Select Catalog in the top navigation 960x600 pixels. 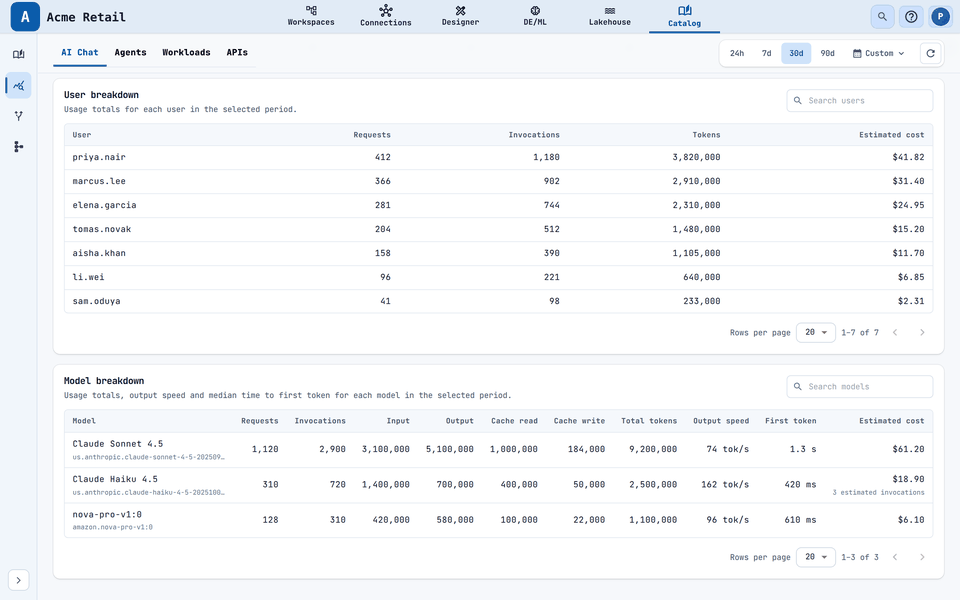(684, 17)
